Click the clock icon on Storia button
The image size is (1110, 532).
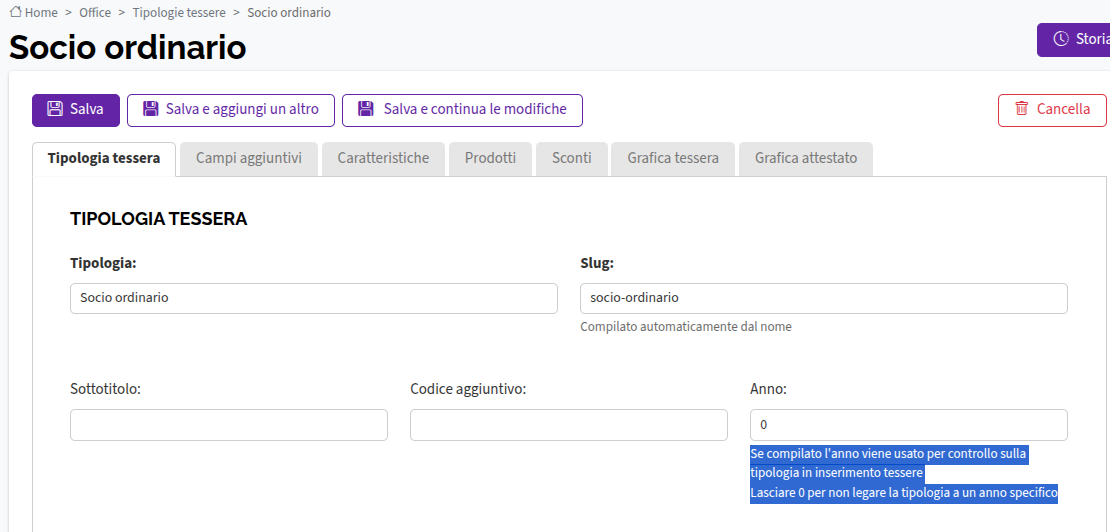(1060, 39)
